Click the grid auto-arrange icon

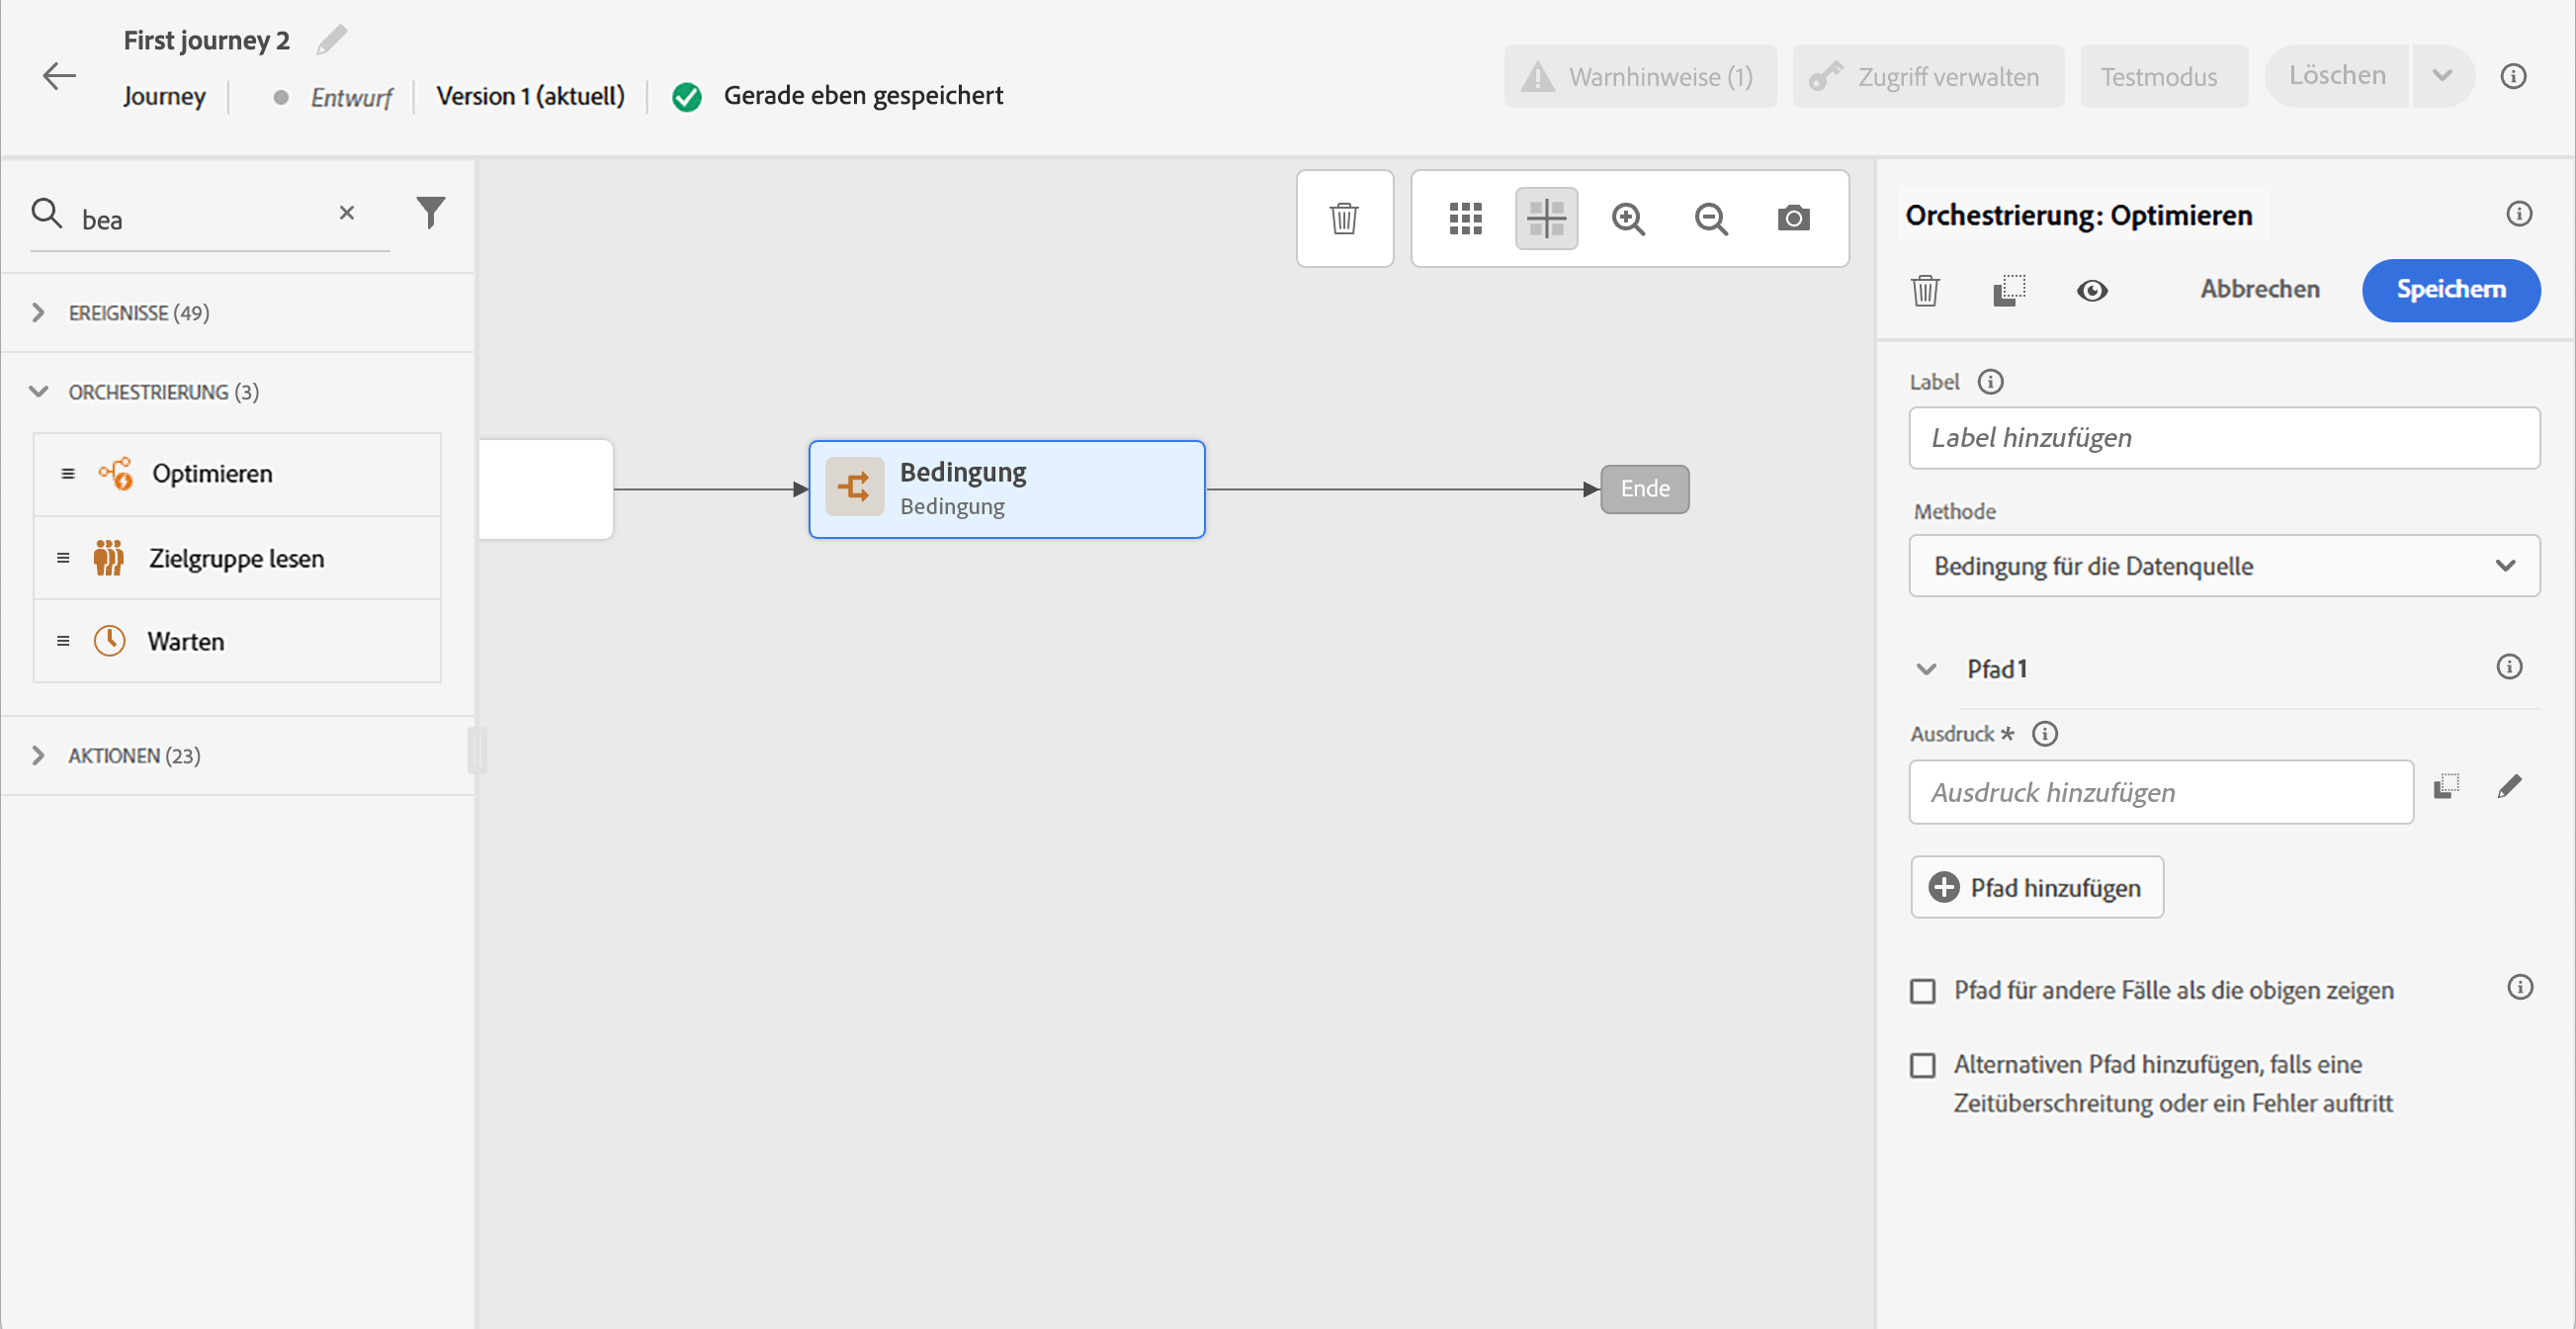[x=1465, y=218]
